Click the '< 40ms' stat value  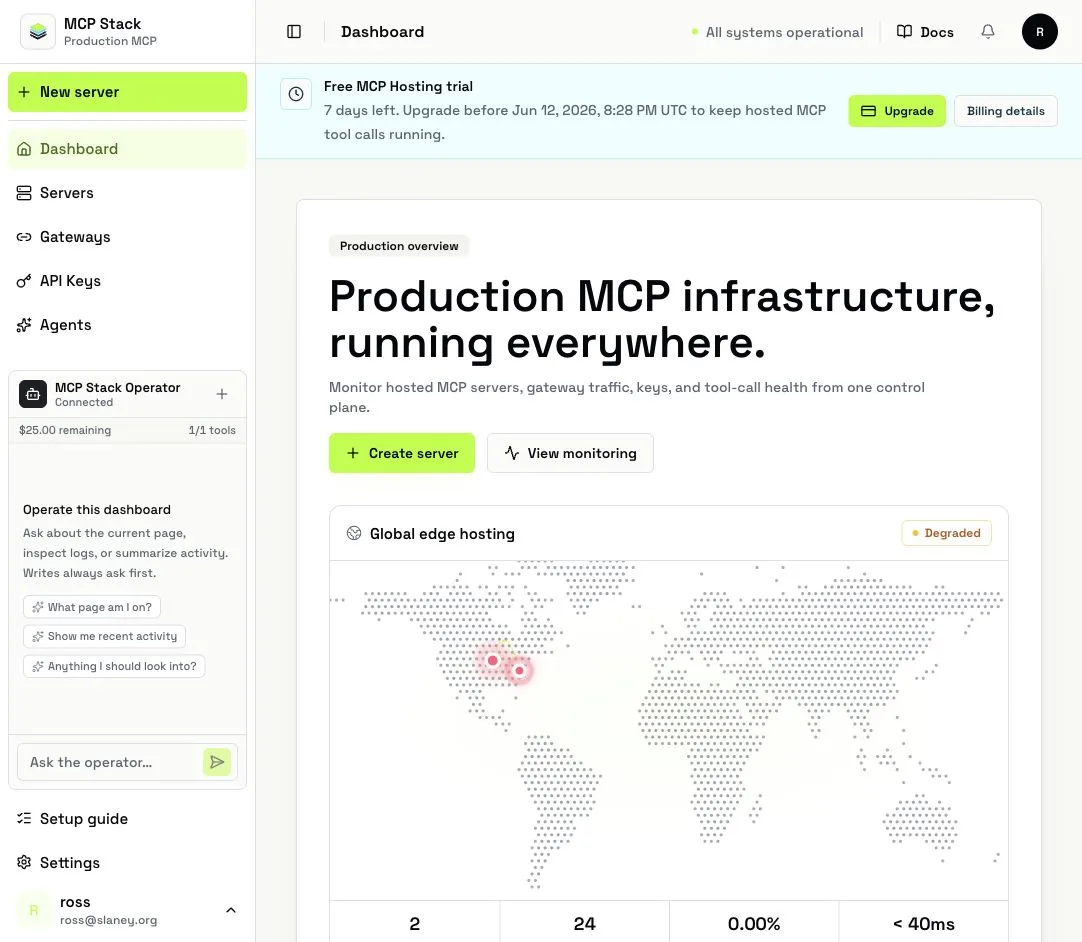(x=923, y=923)
